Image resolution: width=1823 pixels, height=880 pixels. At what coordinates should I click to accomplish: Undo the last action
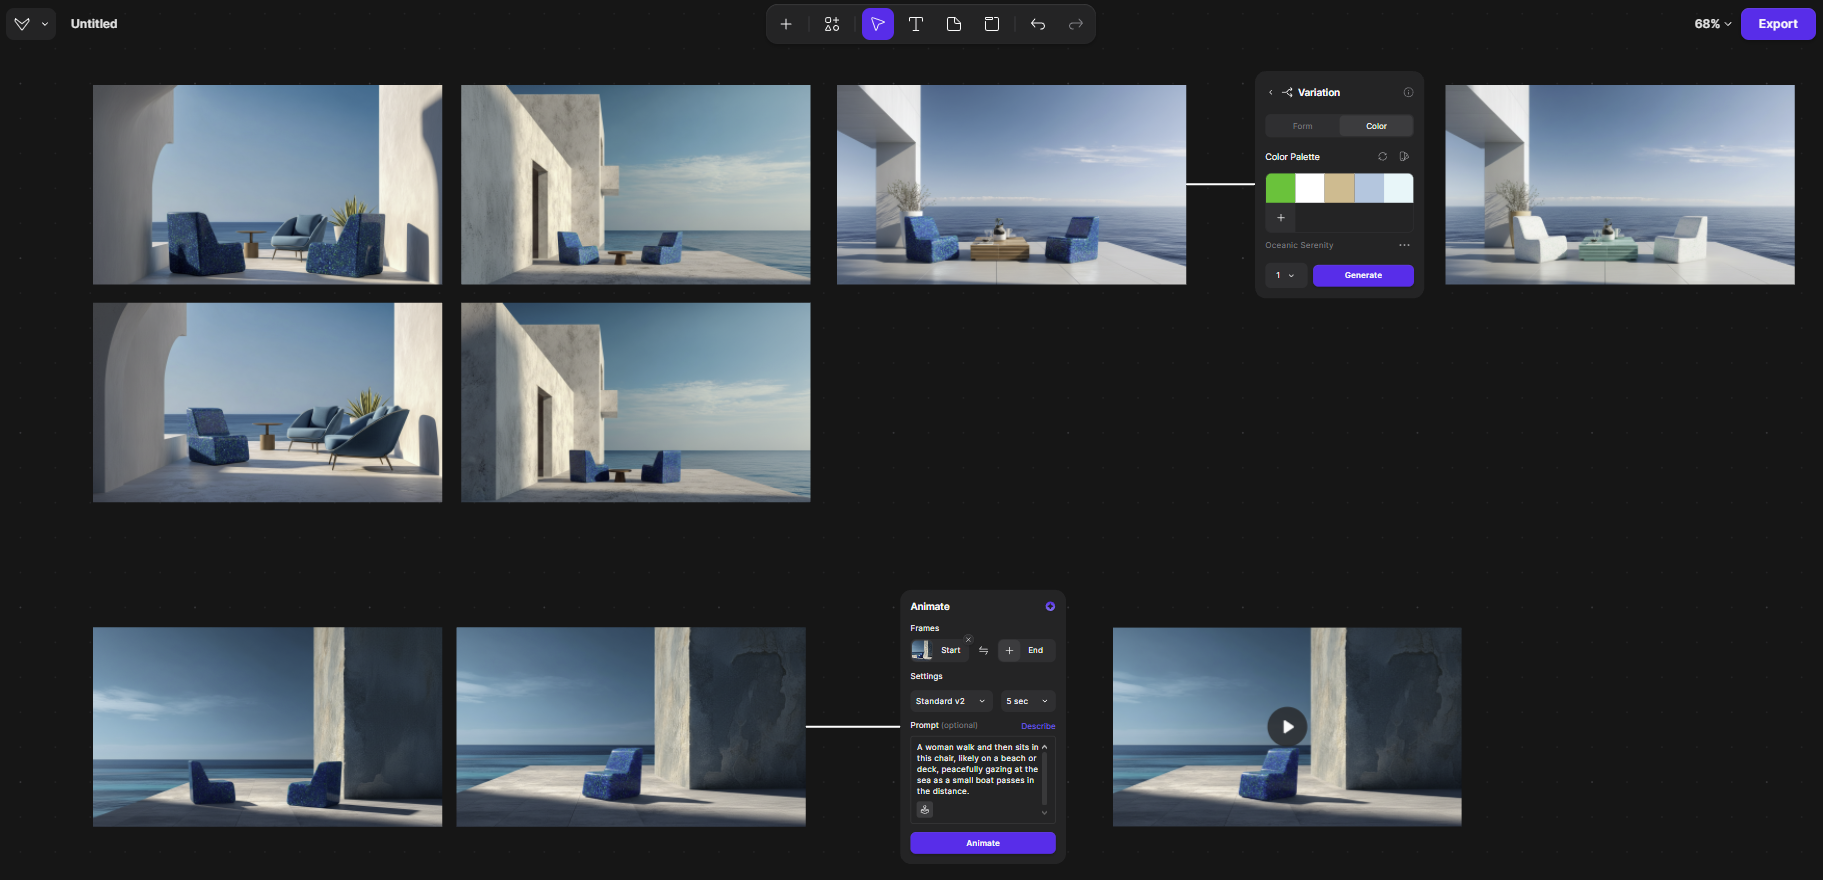coord(1038,24)
